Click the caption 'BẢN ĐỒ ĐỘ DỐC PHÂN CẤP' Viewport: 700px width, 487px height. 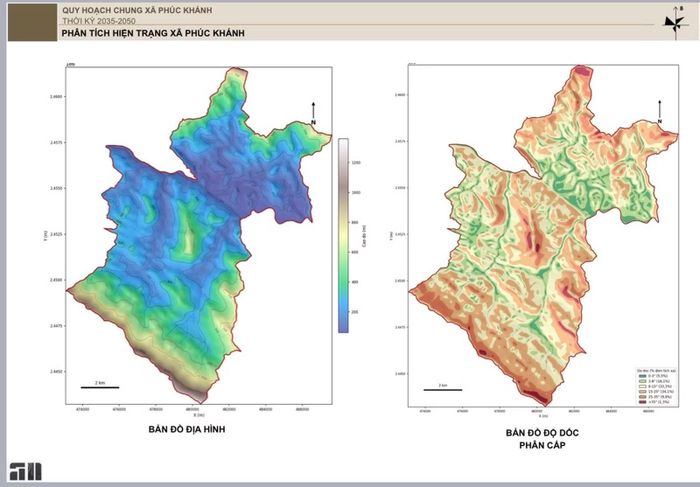542,439
